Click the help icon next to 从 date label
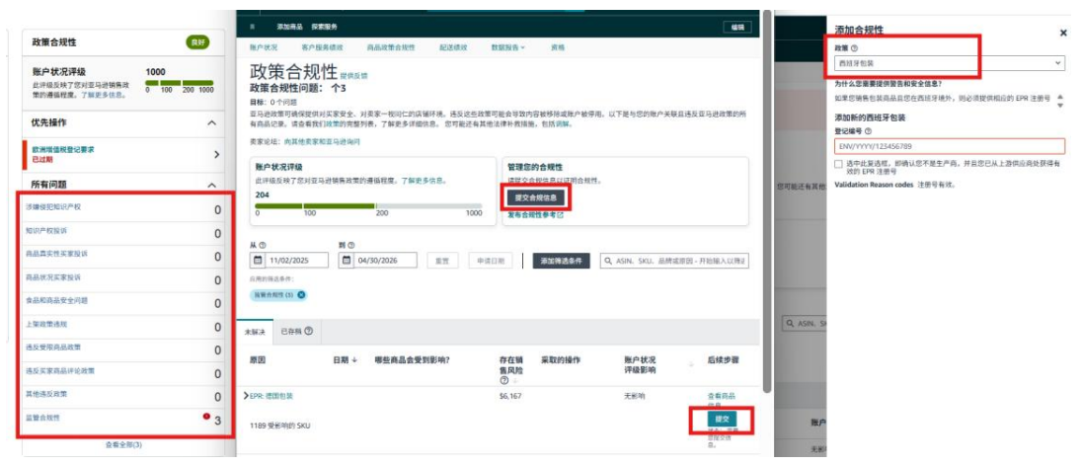Screen dimensions: 1080x465 (262, 245)
